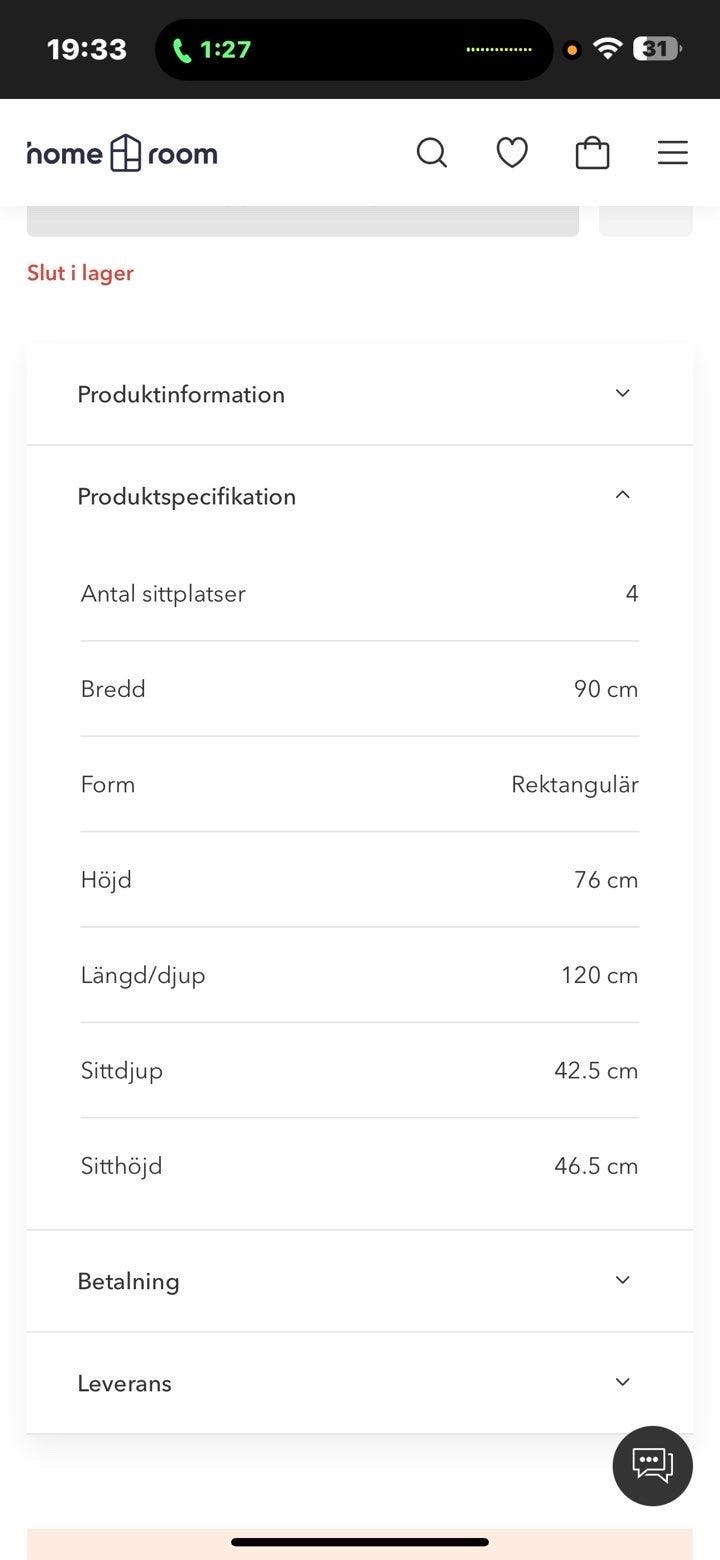
Task: Tap the Leverans section heading
Action: click(x=124, y=1383)
